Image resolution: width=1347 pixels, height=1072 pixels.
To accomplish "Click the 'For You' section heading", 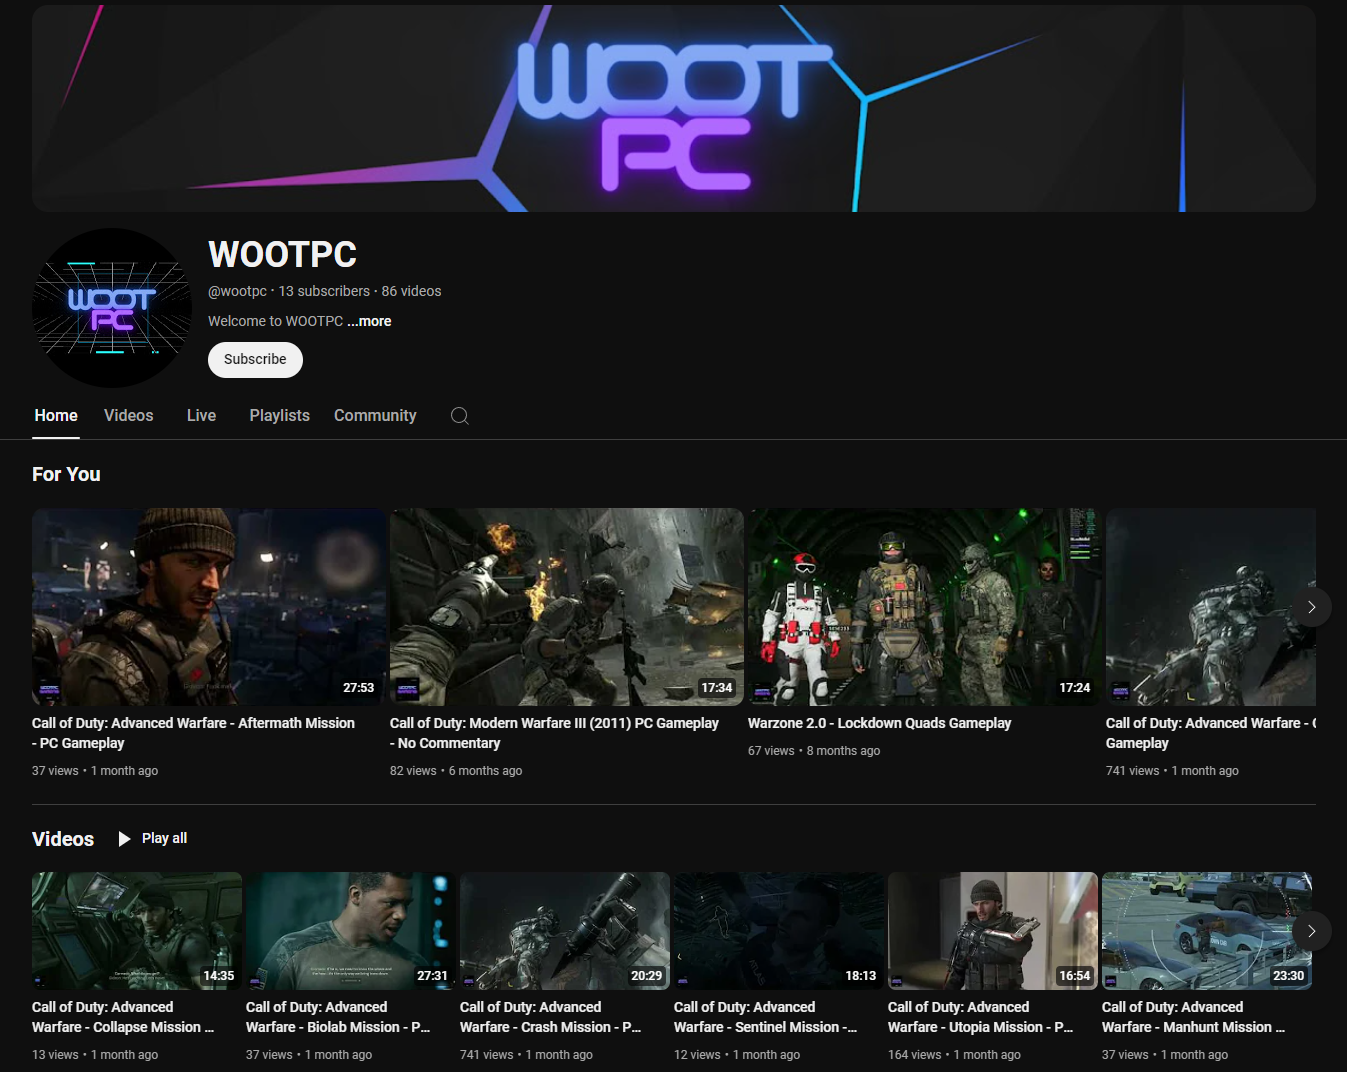I will click(x=66, y=475).
